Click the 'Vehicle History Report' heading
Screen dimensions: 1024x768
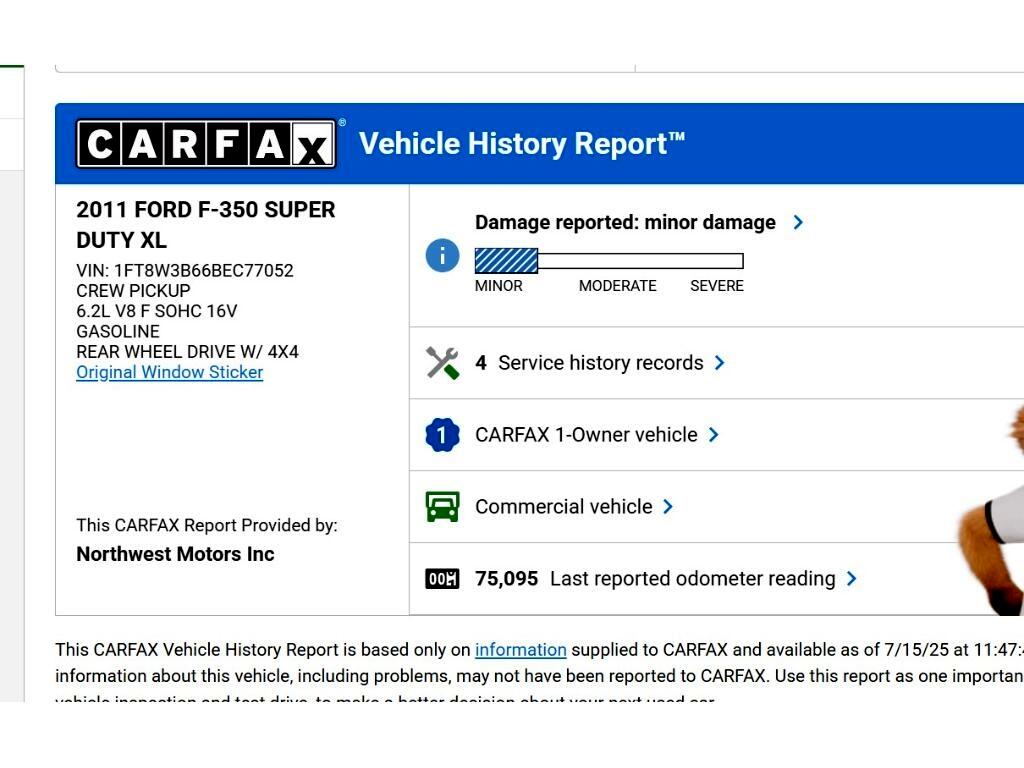[522, 144]
